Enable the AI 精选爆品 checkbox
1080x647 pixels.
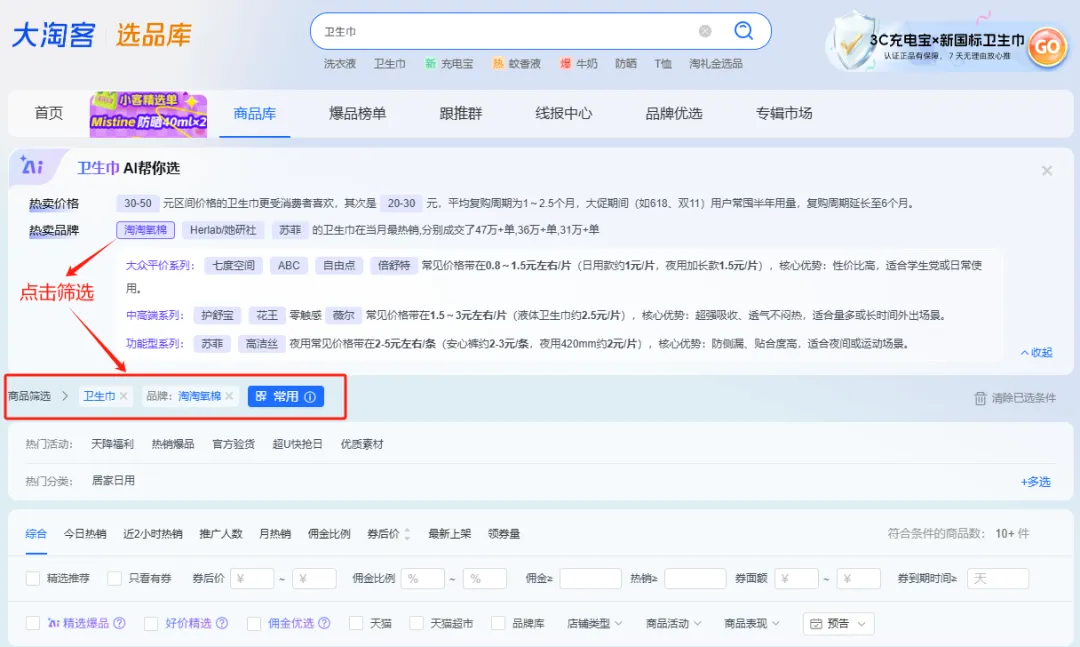click(x=32, y=623)
